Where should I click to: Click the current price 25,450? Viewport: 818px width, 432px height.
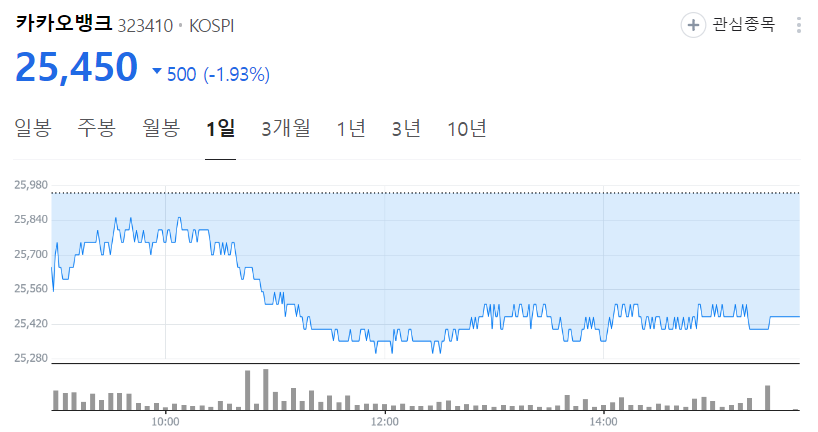click(76, 67)
